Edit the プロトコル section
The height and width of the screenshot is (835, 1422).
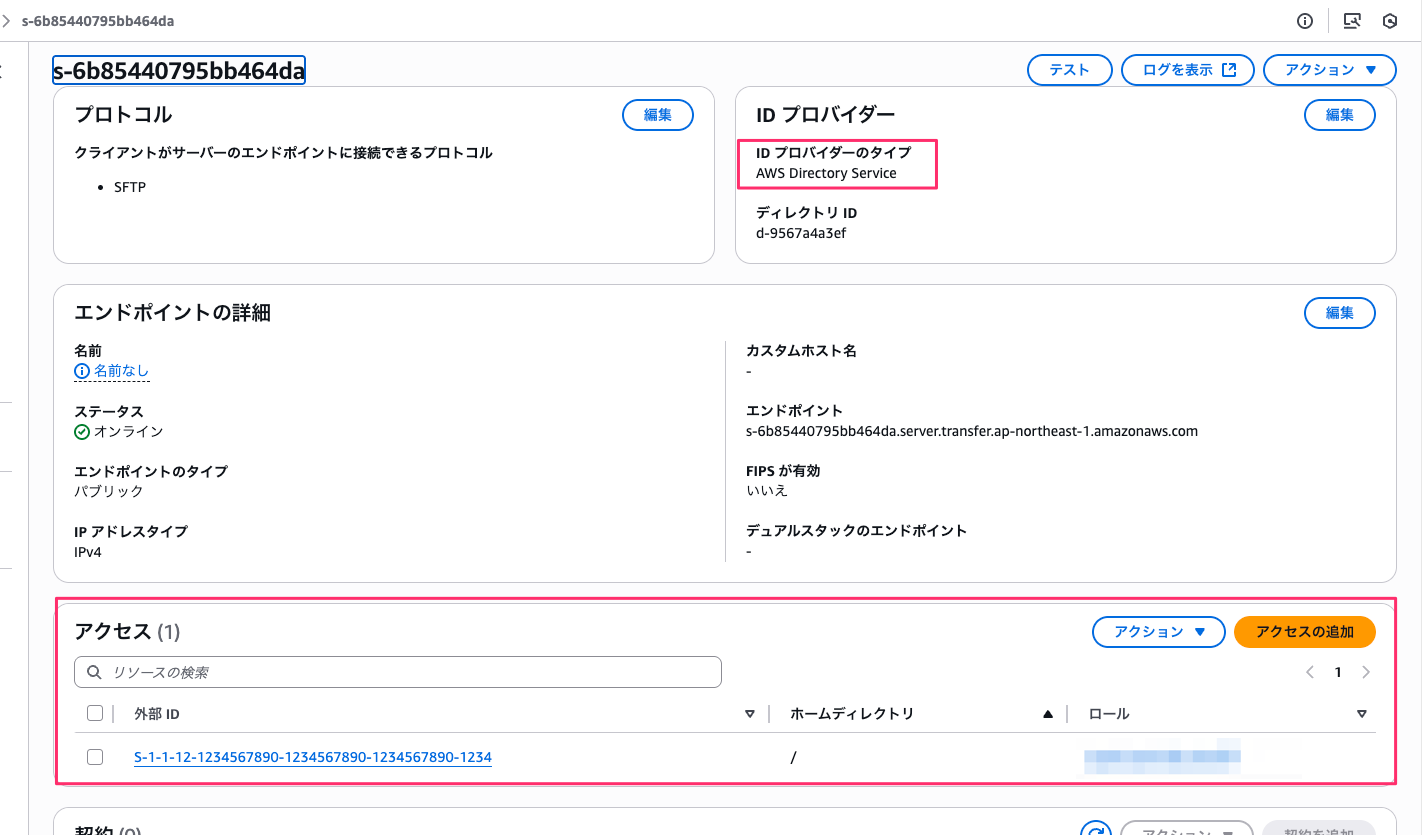[657, 115]
